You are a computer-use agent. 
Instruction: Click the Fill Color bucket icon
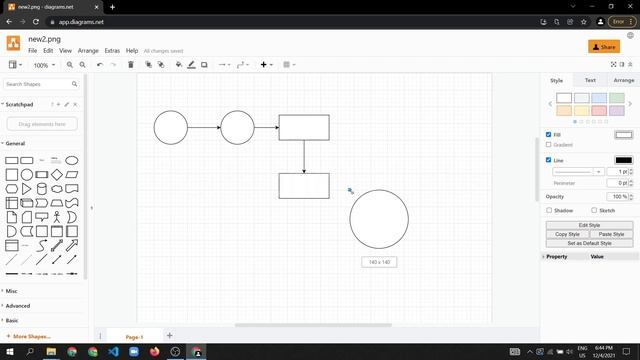(178, 65)
